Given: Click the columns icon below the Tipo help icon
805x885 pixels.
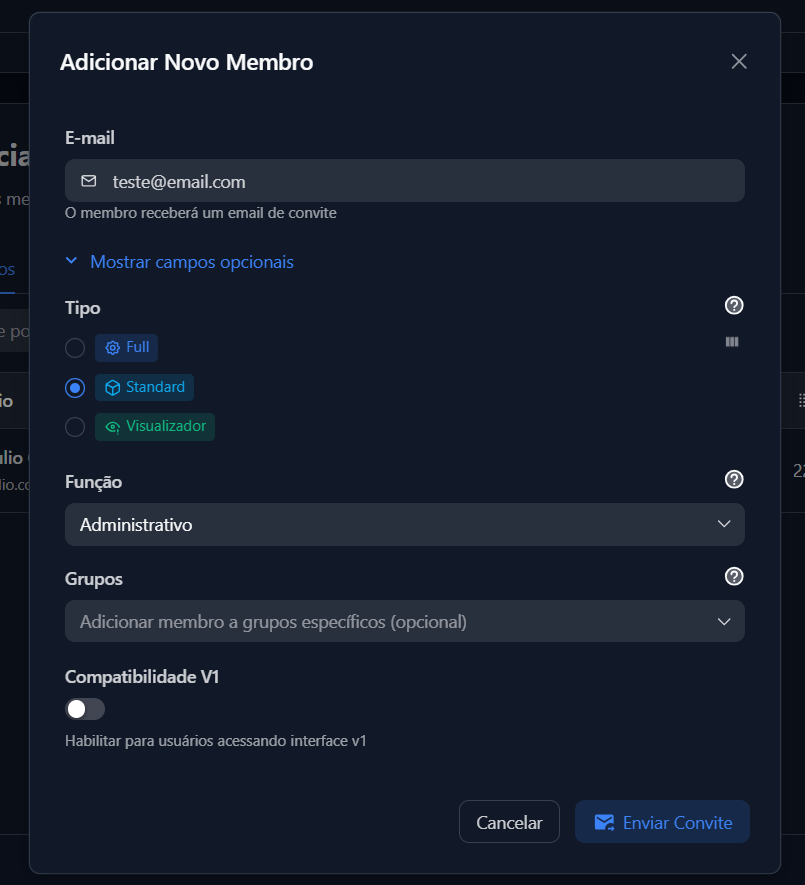Looking at the screenshot, I should 732,342.
